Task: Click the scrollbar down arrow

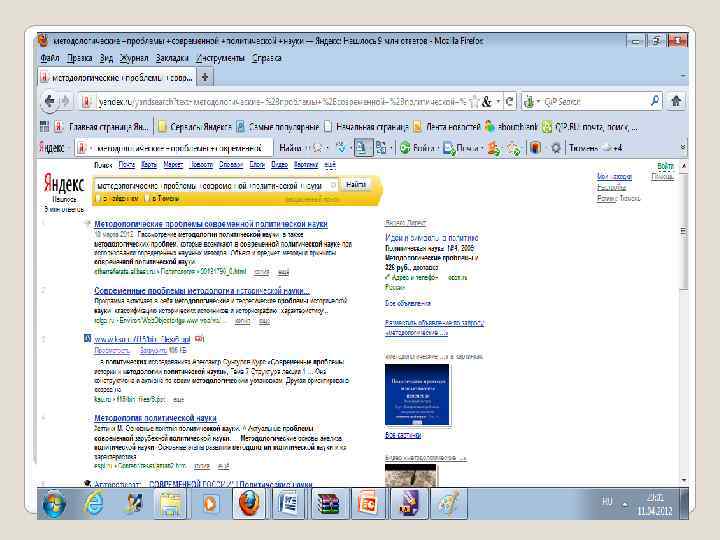Action: point(684,480)
